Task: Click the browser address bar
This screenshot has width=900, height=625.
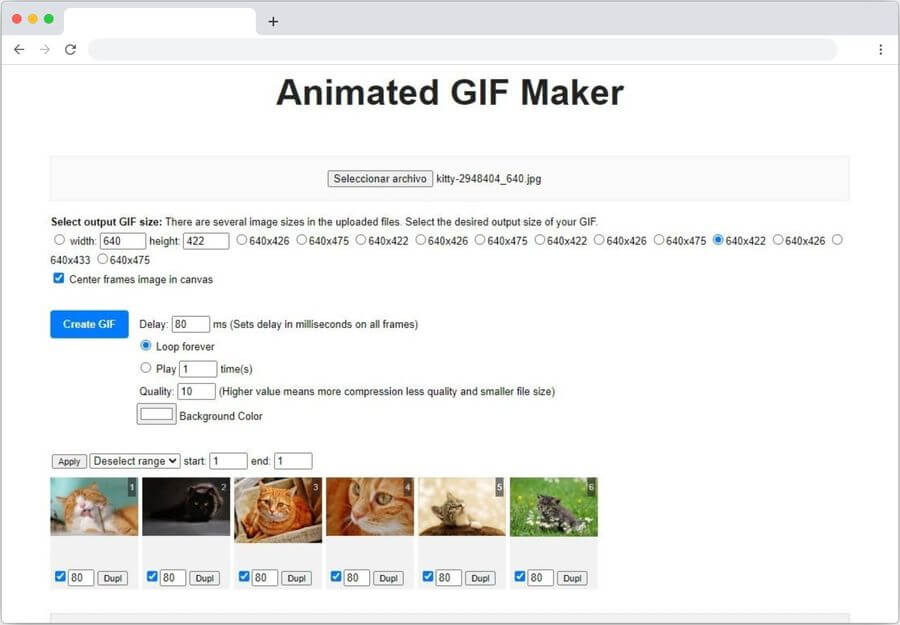Action: tap(462, 49)
